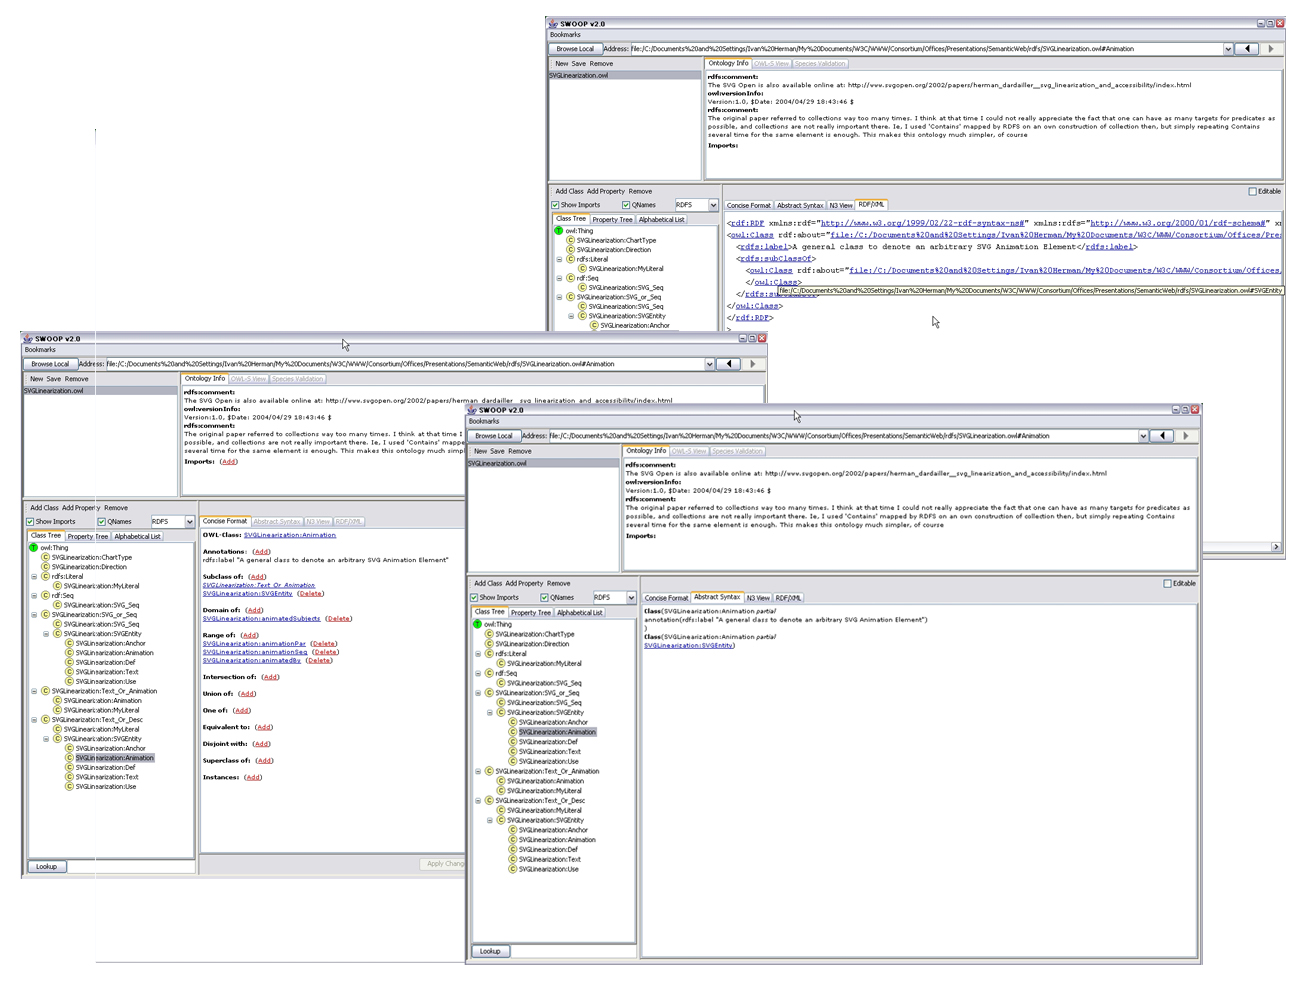Click green owl:Thing icon in the left window
The image size is (1300, 1000).
(33, 548)
